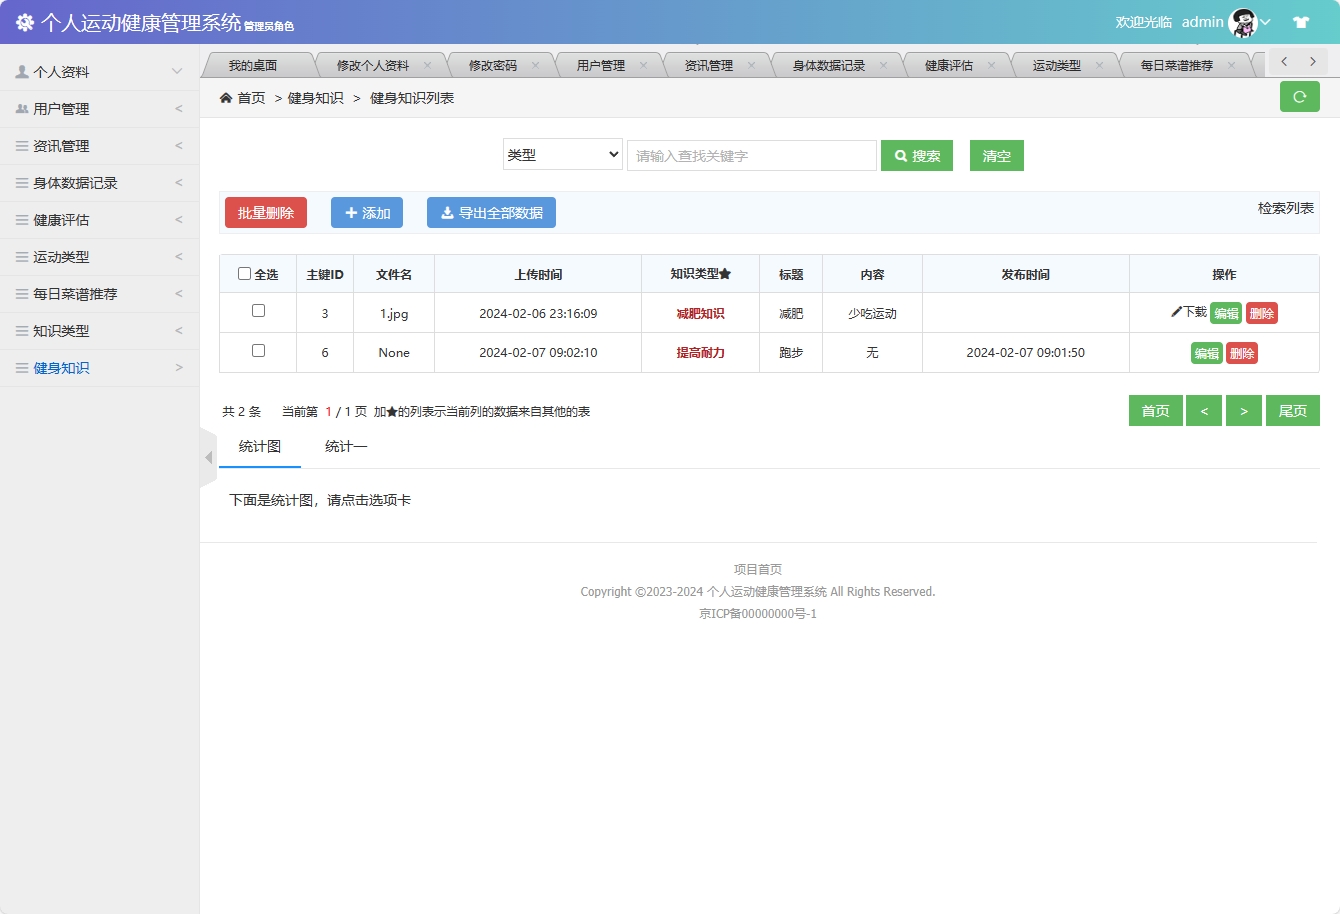Click the admin avatar picture
Viewport: 1340px width, 914px height.
pos(1242,21)
